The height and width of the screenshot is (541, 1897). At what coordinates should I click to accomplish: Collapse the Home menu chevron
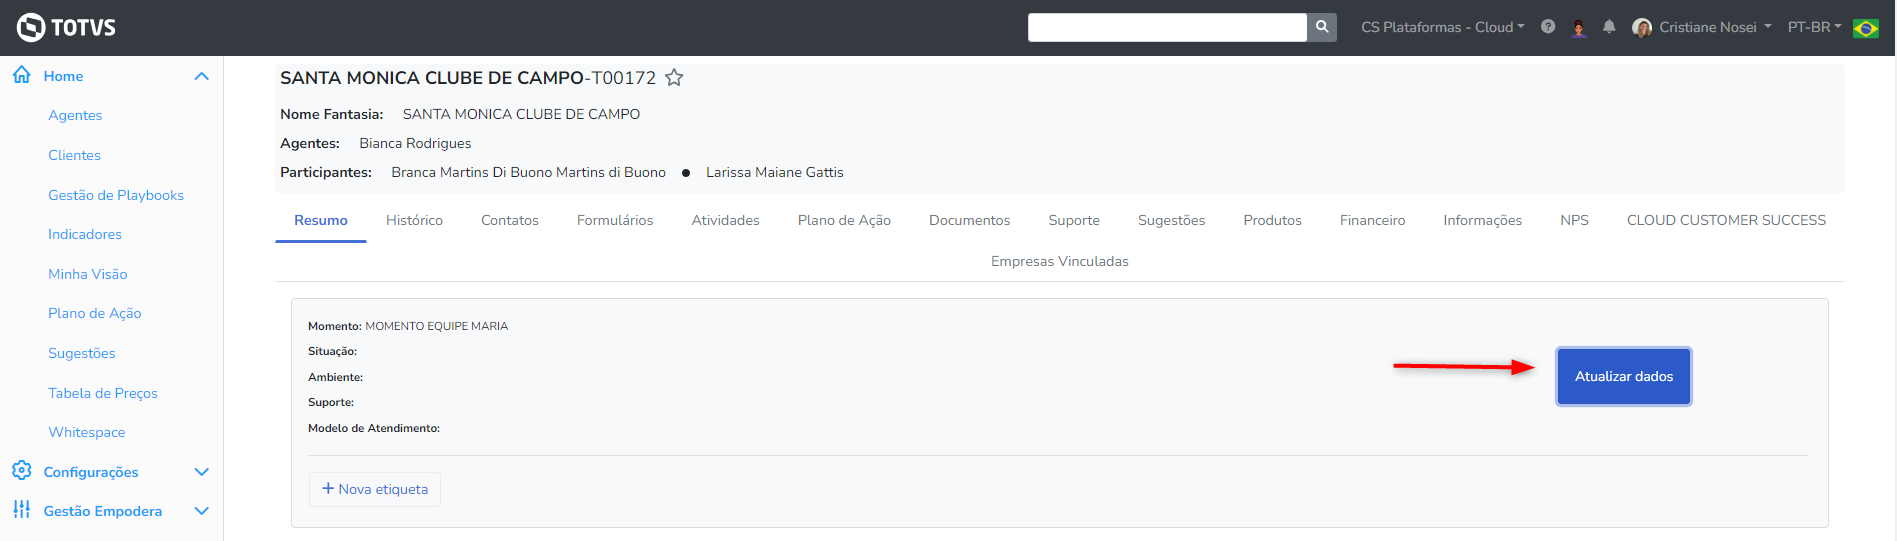click(201, 76)
